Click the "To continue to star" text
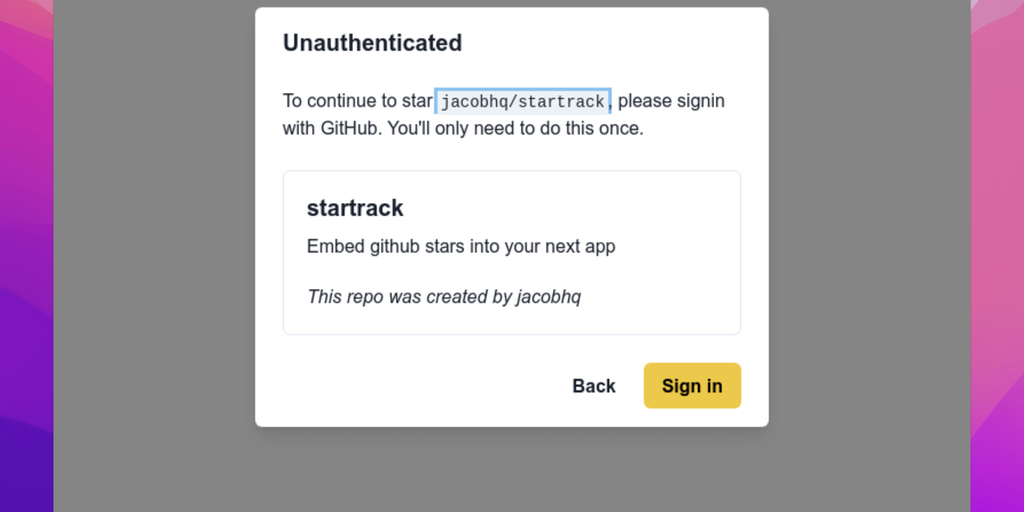 357,101
